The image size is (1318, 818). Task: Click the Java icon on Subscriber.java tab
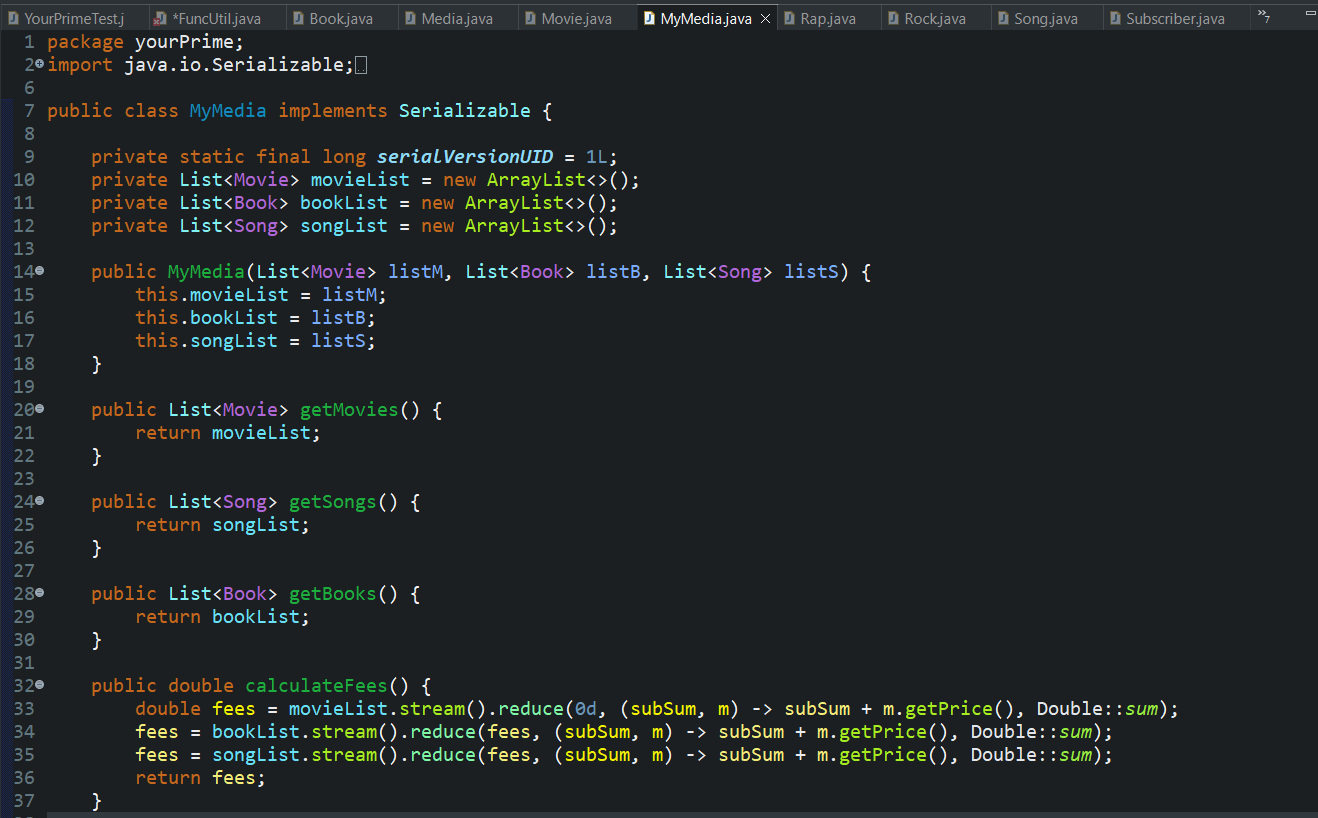(x=1113, y=17)
